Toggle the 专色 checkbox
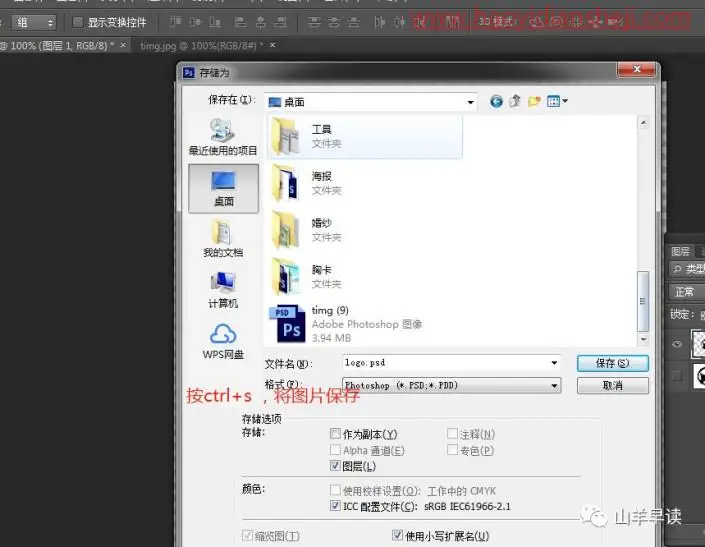This screenshot has height=547, width=705. [452, 450]
